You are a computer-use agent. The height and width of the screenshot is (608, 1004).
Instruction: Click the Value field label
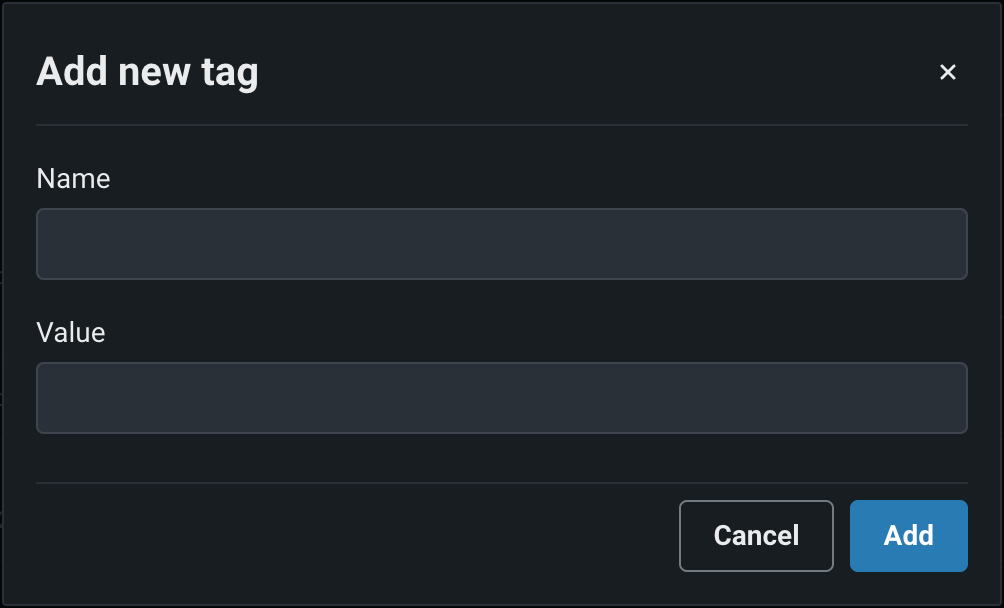pos(71,332)
